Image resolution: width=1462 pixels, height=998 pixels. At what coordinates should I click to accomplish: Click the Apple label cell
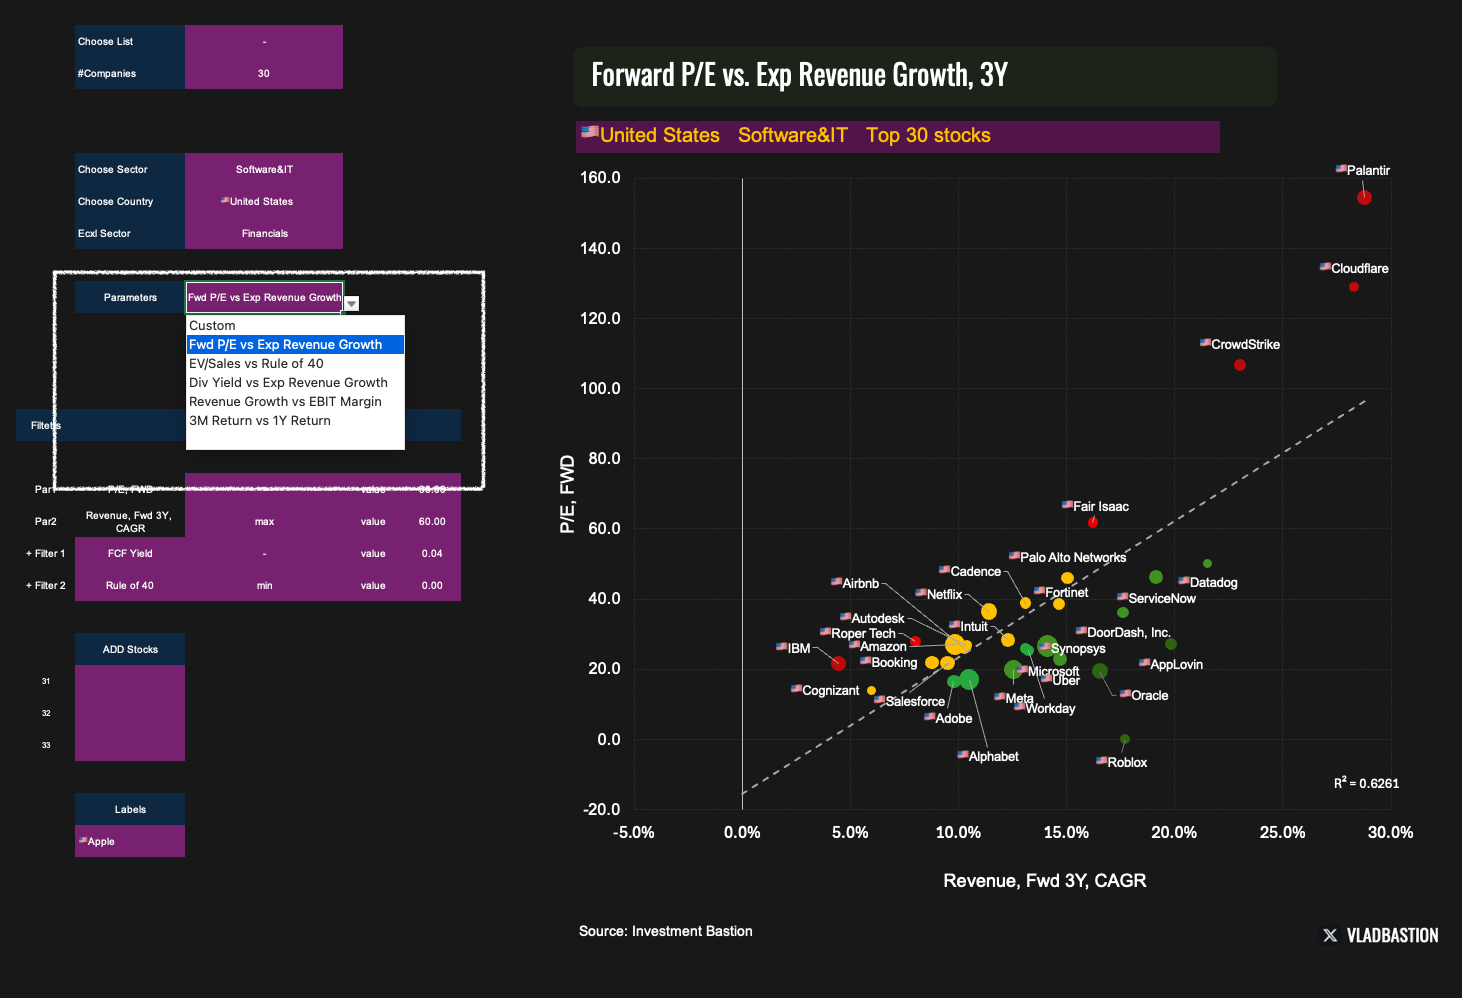130,841
